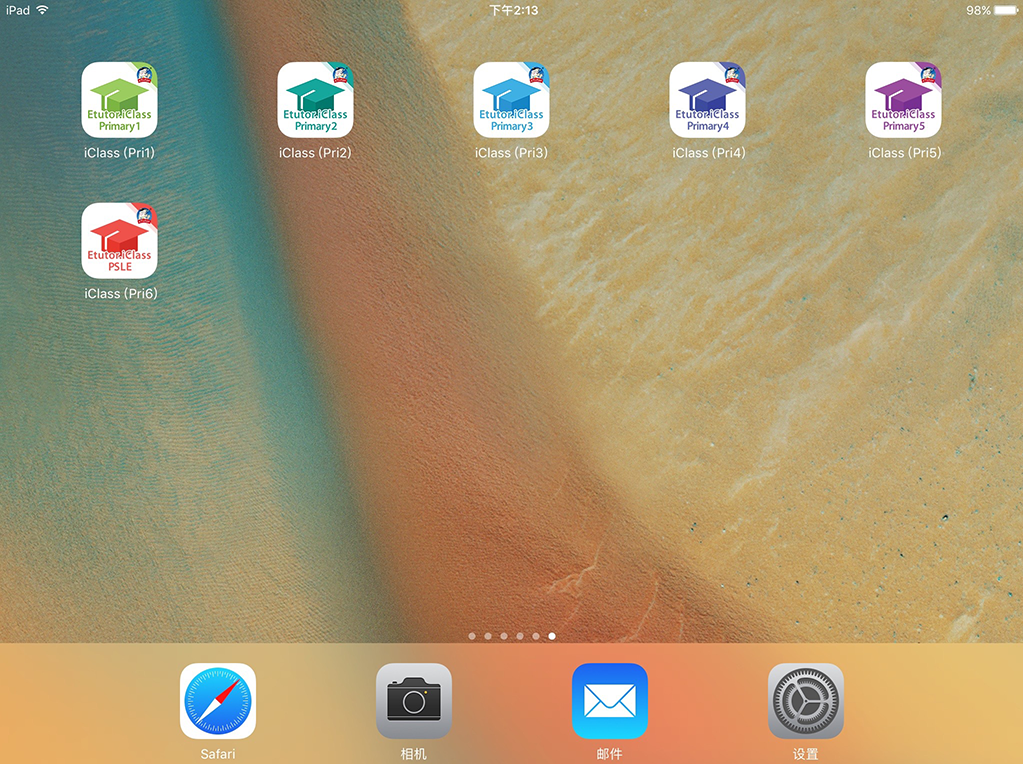The width and height of the screenshot is (1023, 764).
Task: Open Safari from the dock
Action: point(218,701)
